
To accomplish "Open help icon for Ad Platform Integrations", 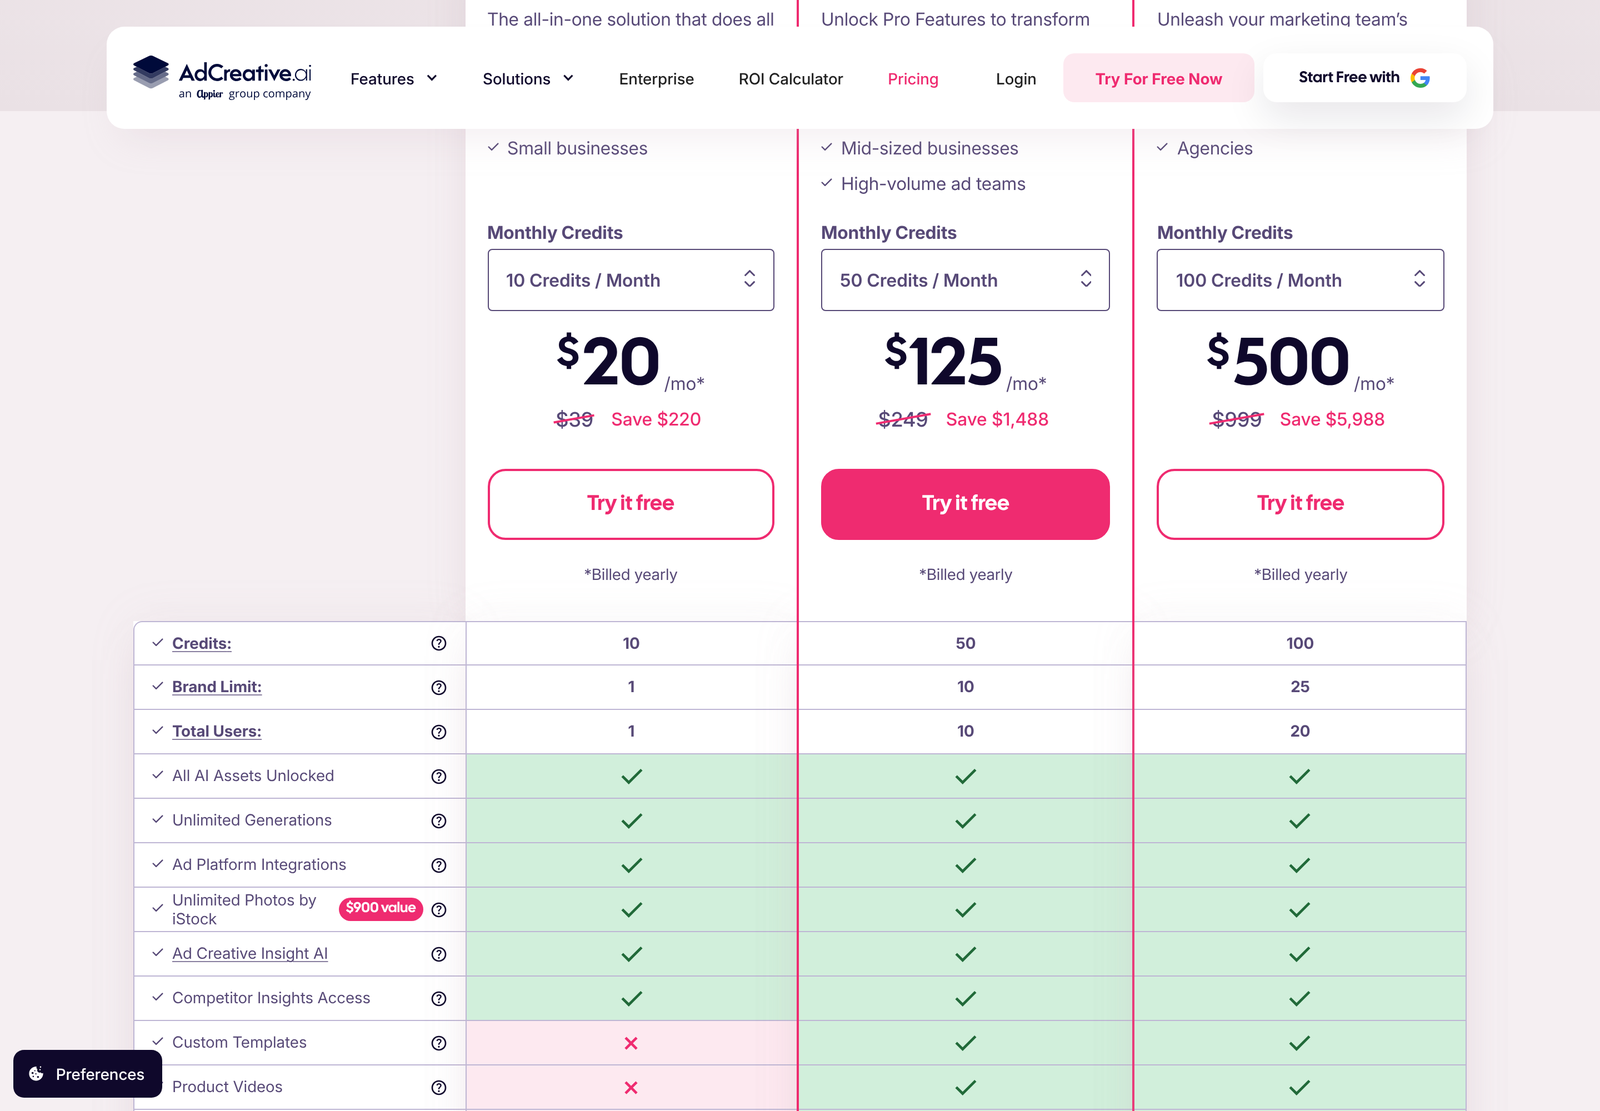I will click(438, 866).
